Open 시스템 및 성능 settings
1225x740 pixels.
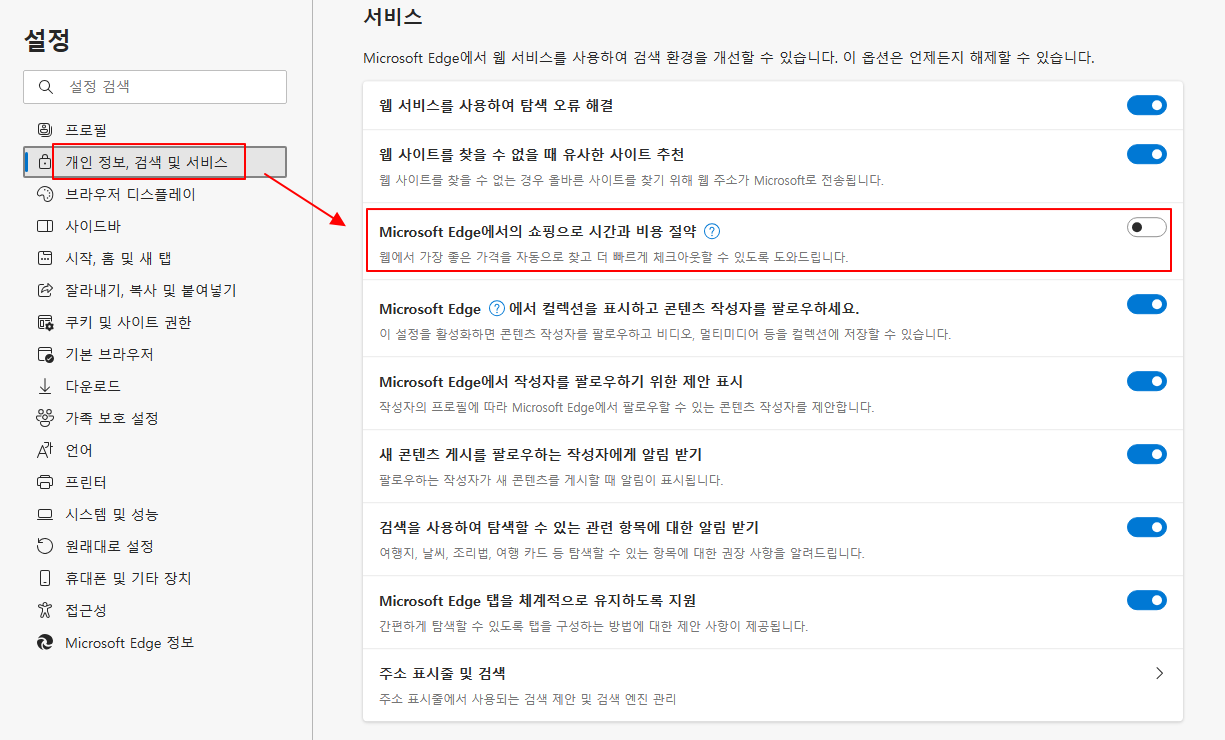coord(155,514)
